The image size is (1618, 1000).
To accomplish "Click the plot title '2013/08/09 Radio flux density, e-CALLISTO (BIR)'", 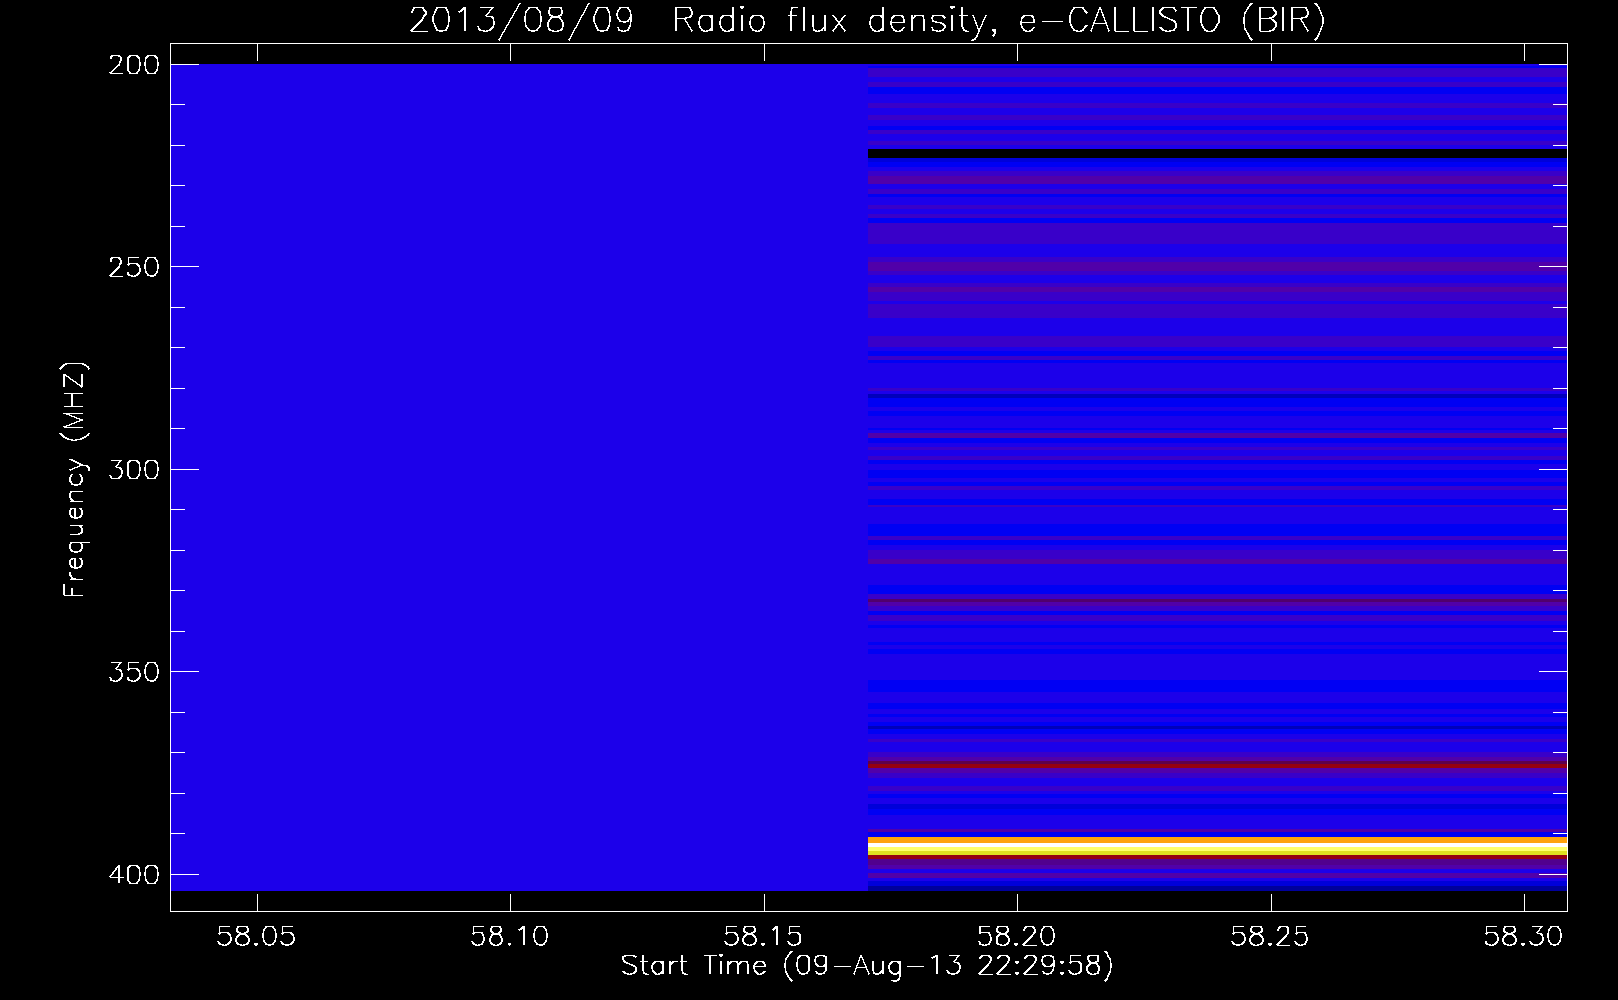I will pyautogui.click(x=867, y=20).
